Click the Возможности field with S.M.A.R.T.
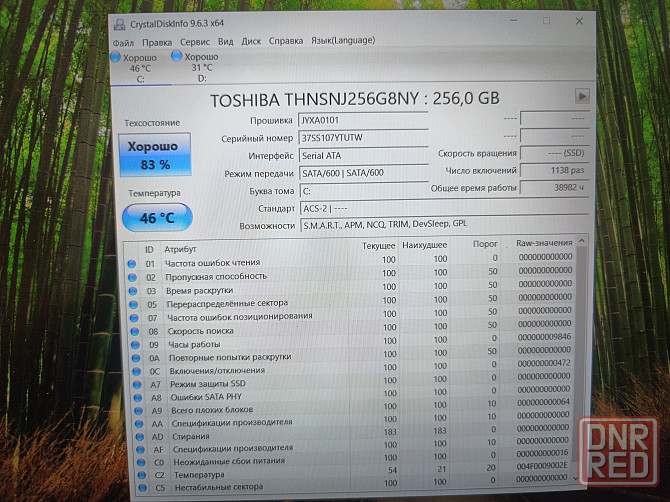Screen dimensions: 670x502 pyautogui.click(x=445, y=224)
